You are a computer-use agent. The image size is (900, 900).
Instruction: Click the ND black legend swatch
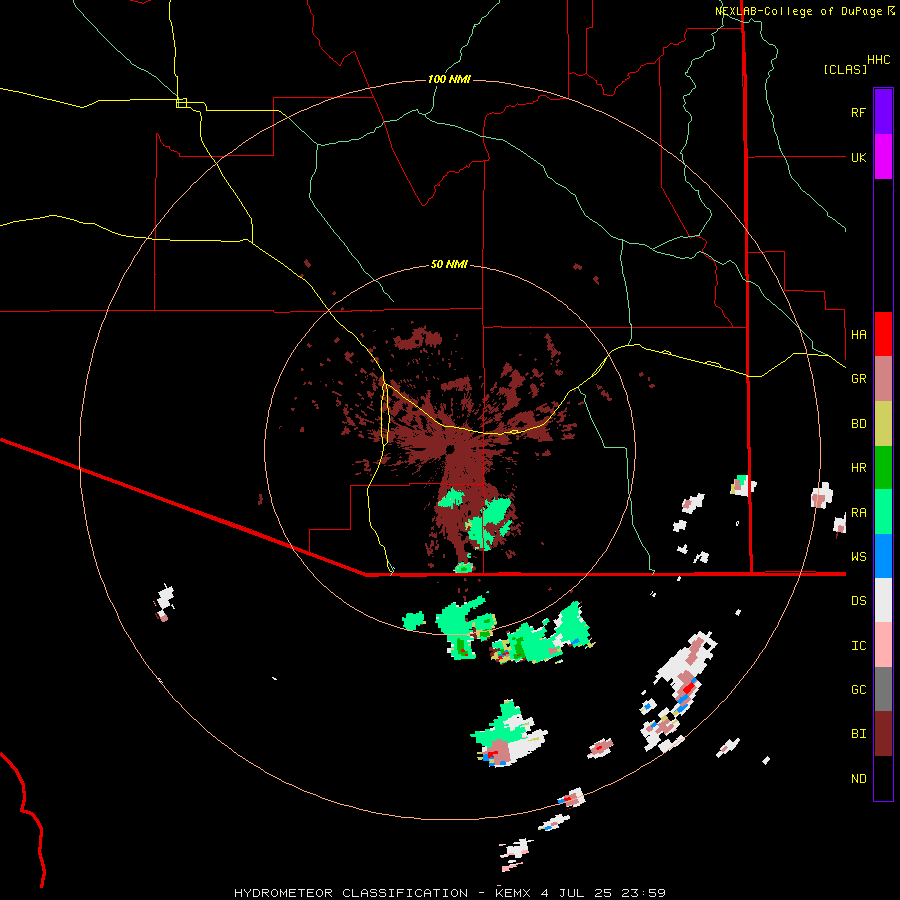(883, 778)
